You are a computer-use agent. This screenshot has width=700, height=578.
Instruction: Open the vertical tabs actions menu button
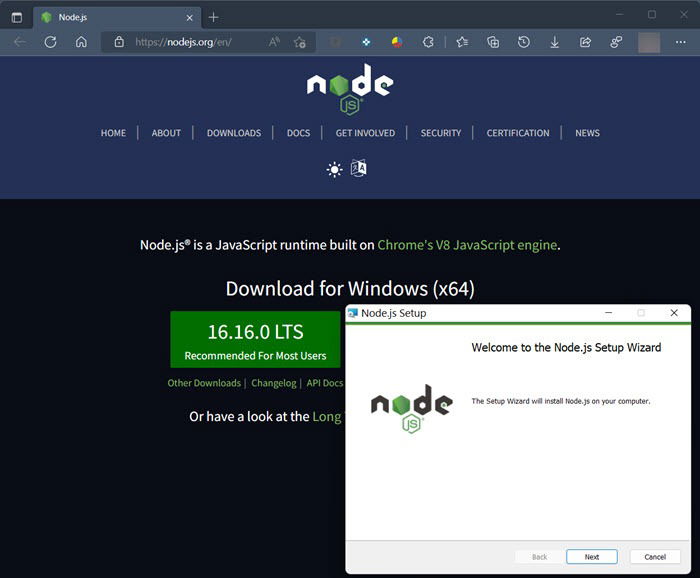[17, 17]
